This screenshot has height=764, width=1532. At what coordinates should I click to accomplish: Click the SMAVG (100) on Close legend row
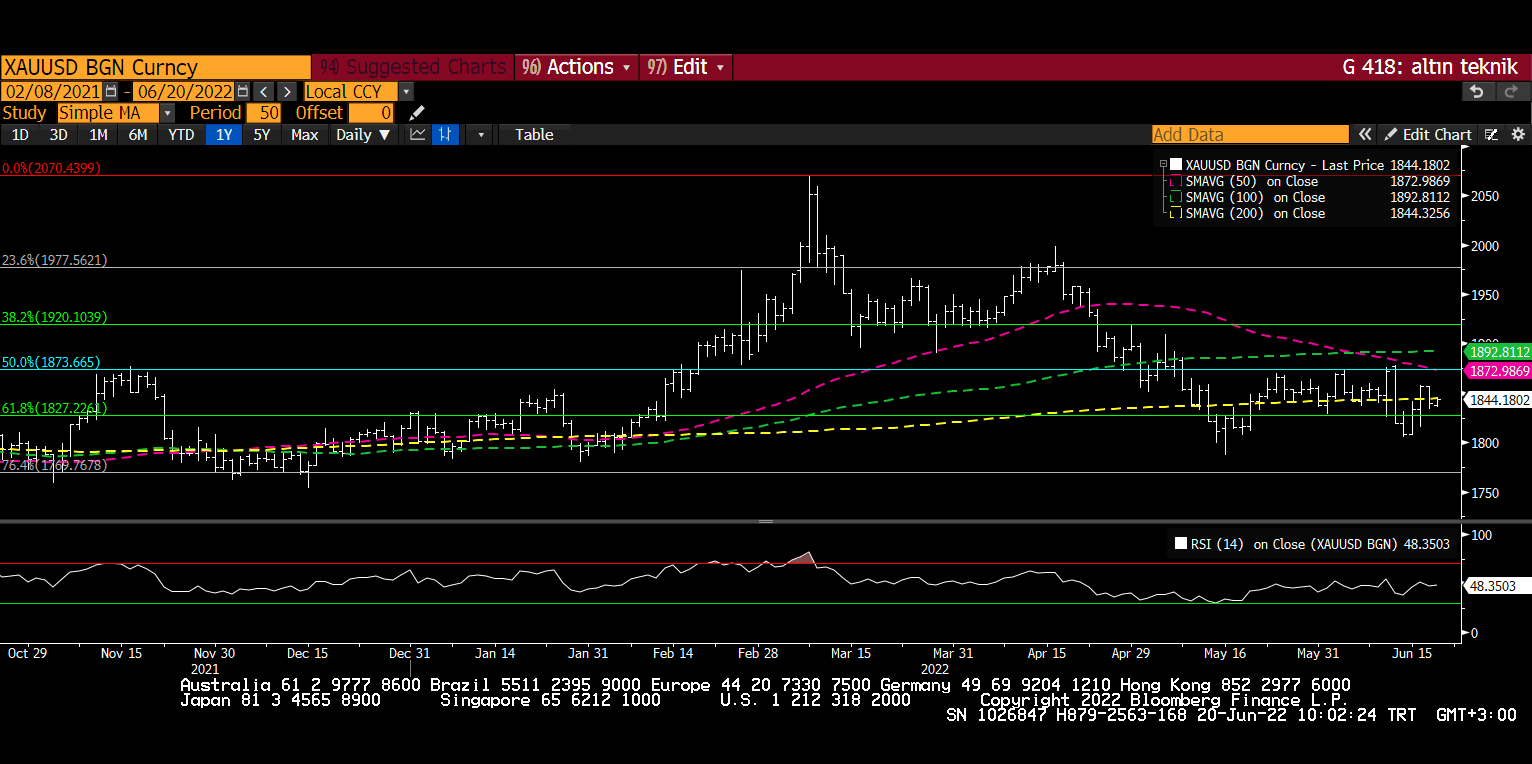[1310, 197]
